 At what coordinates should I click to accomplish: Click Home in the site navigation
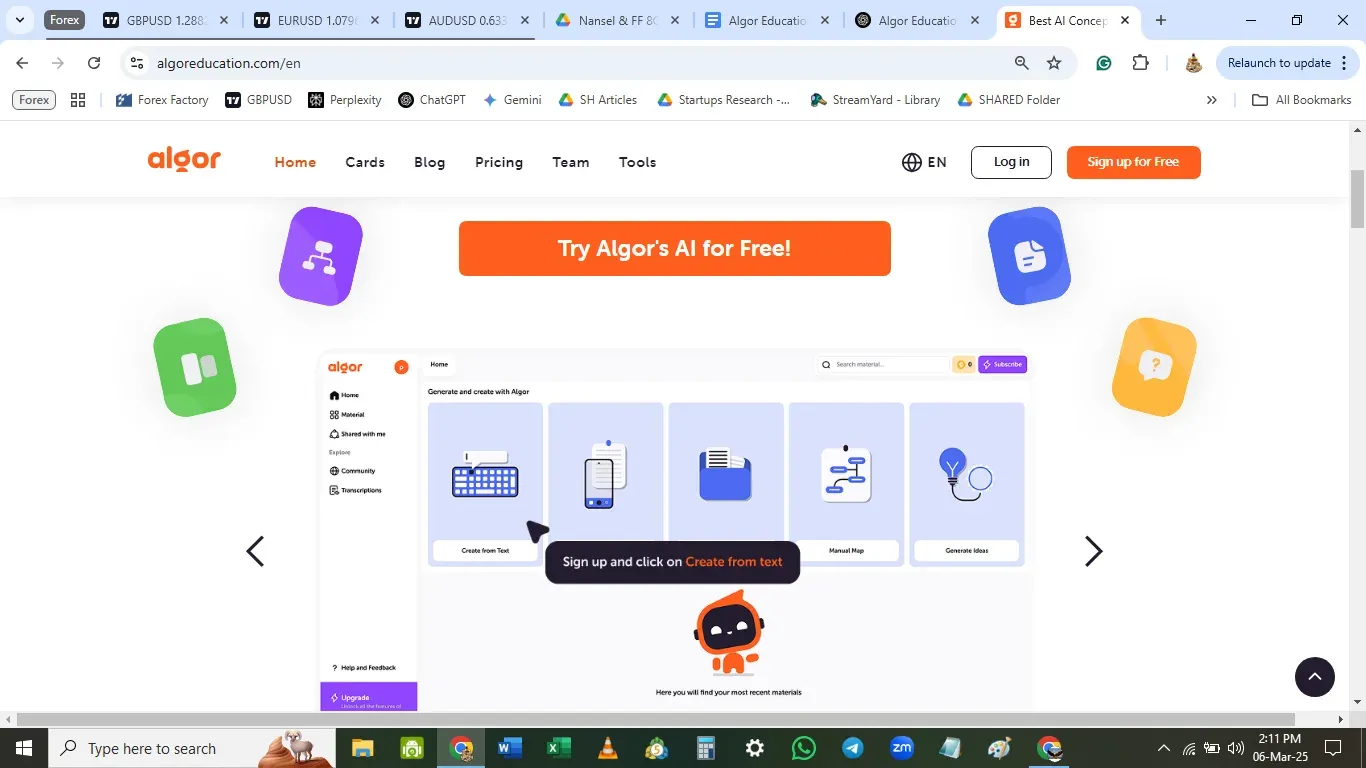[x=295, y=162]
